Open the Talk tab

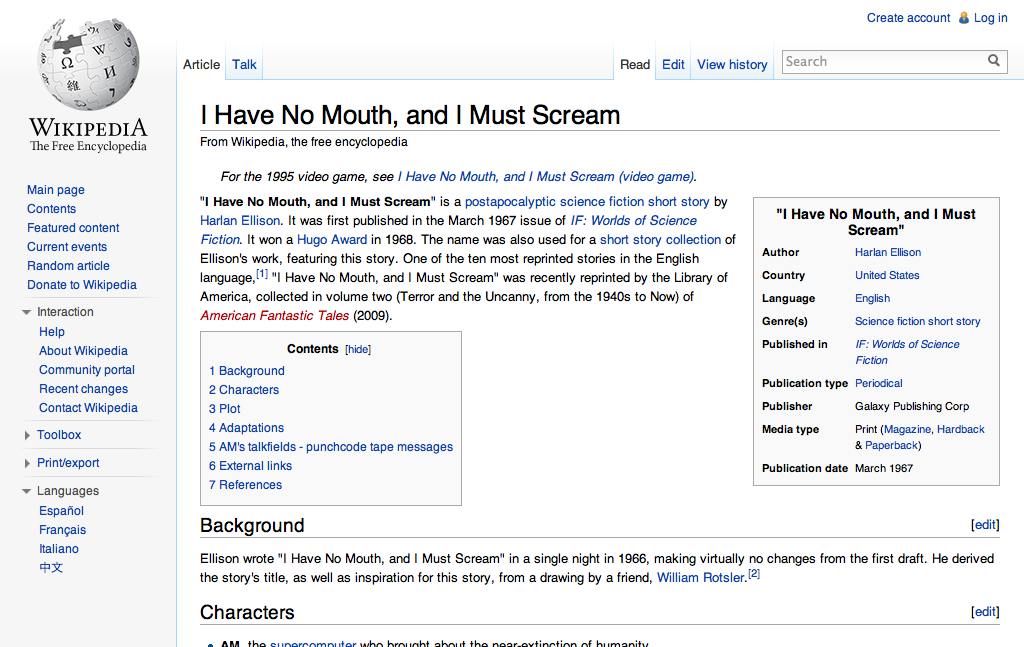(244, 65)
